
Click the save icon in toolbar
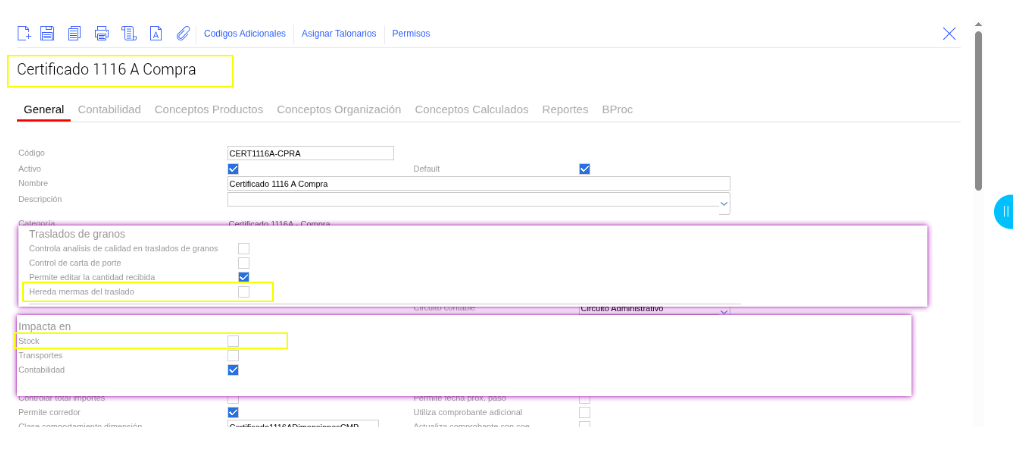47,33
